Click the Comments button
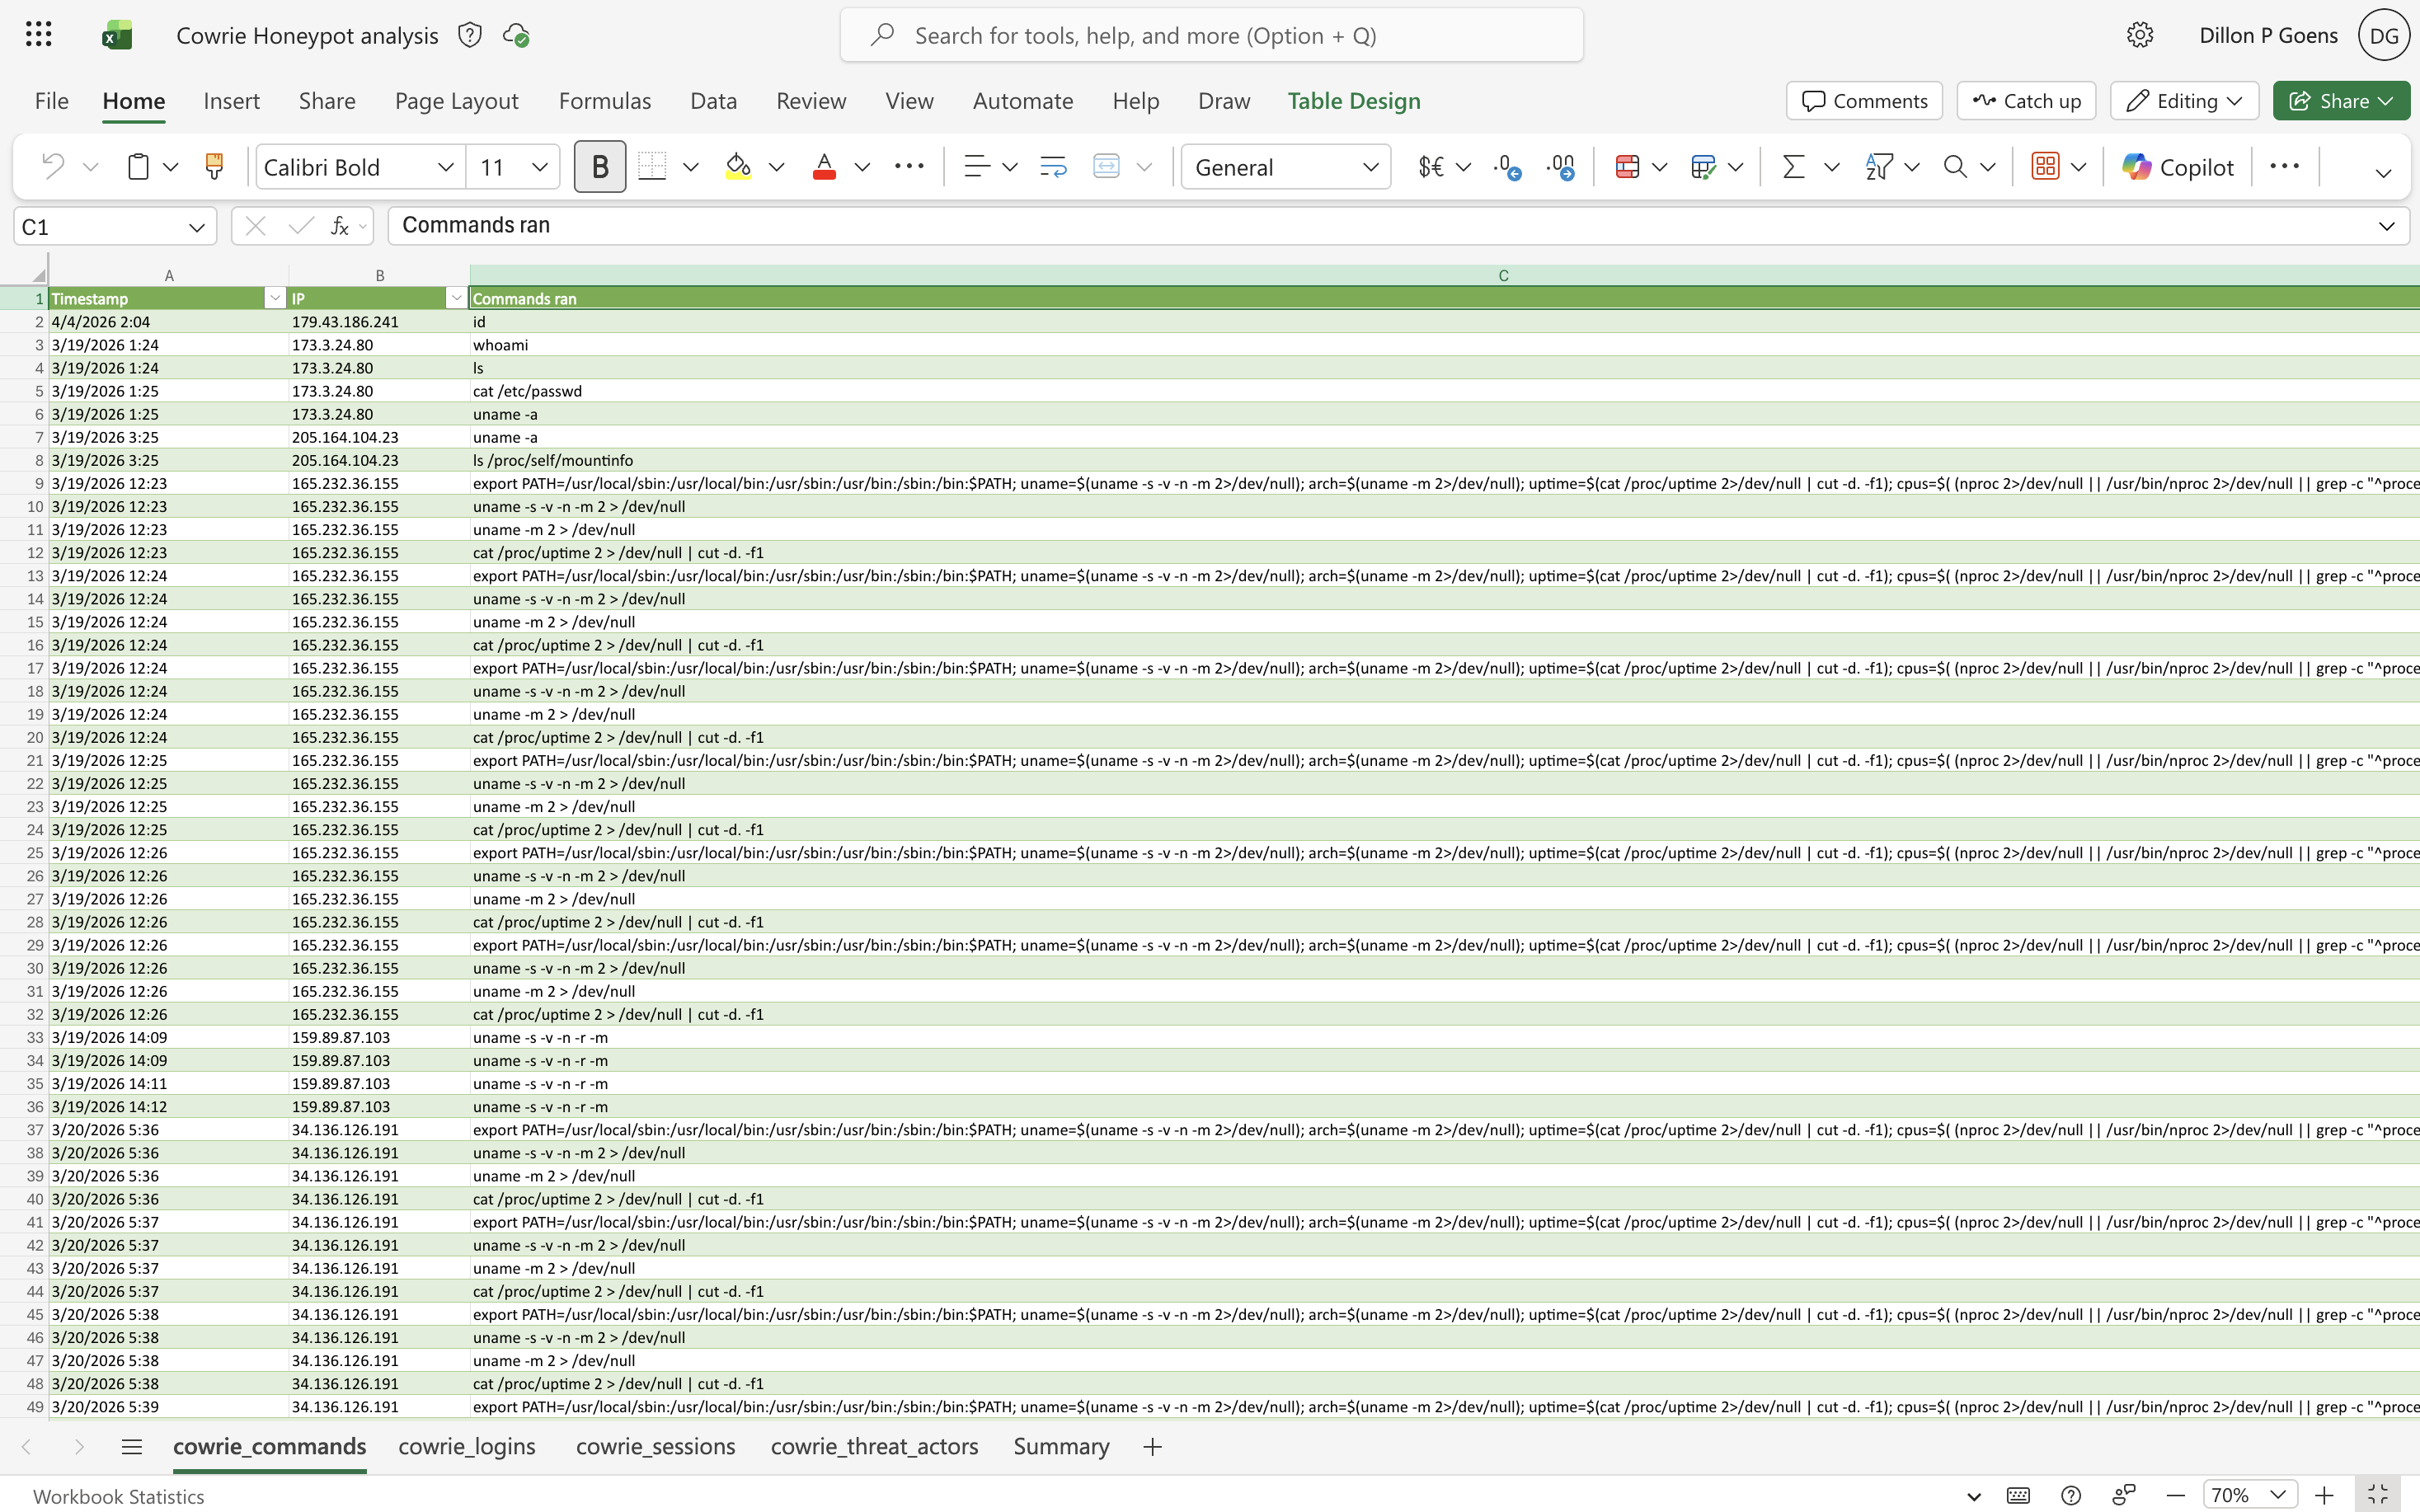Viewport: 2420px width, 1512px height. 1864,101
